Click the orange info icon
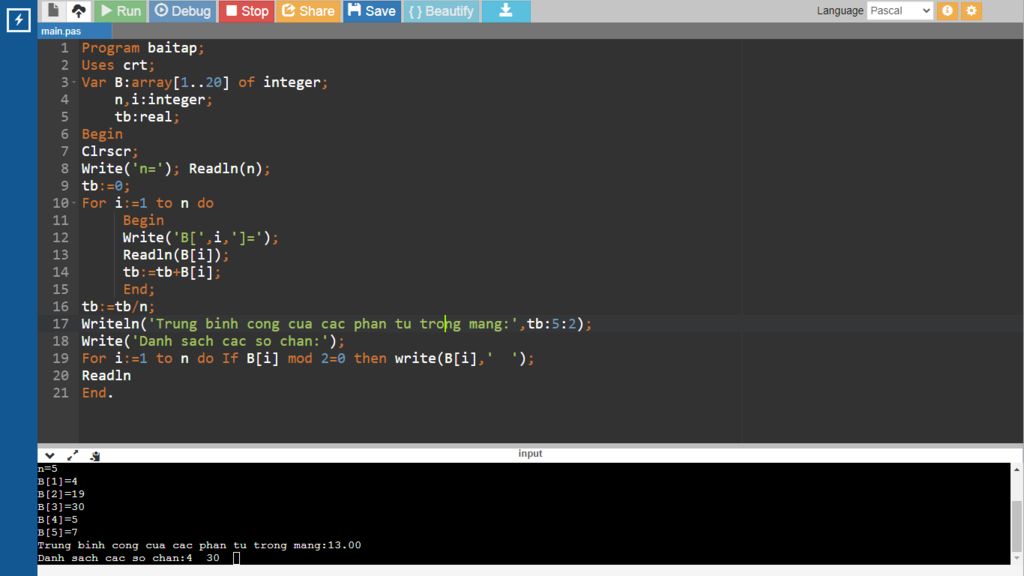Image resolution: width=1024 pixels, height=576 pixels. (947, 10)
